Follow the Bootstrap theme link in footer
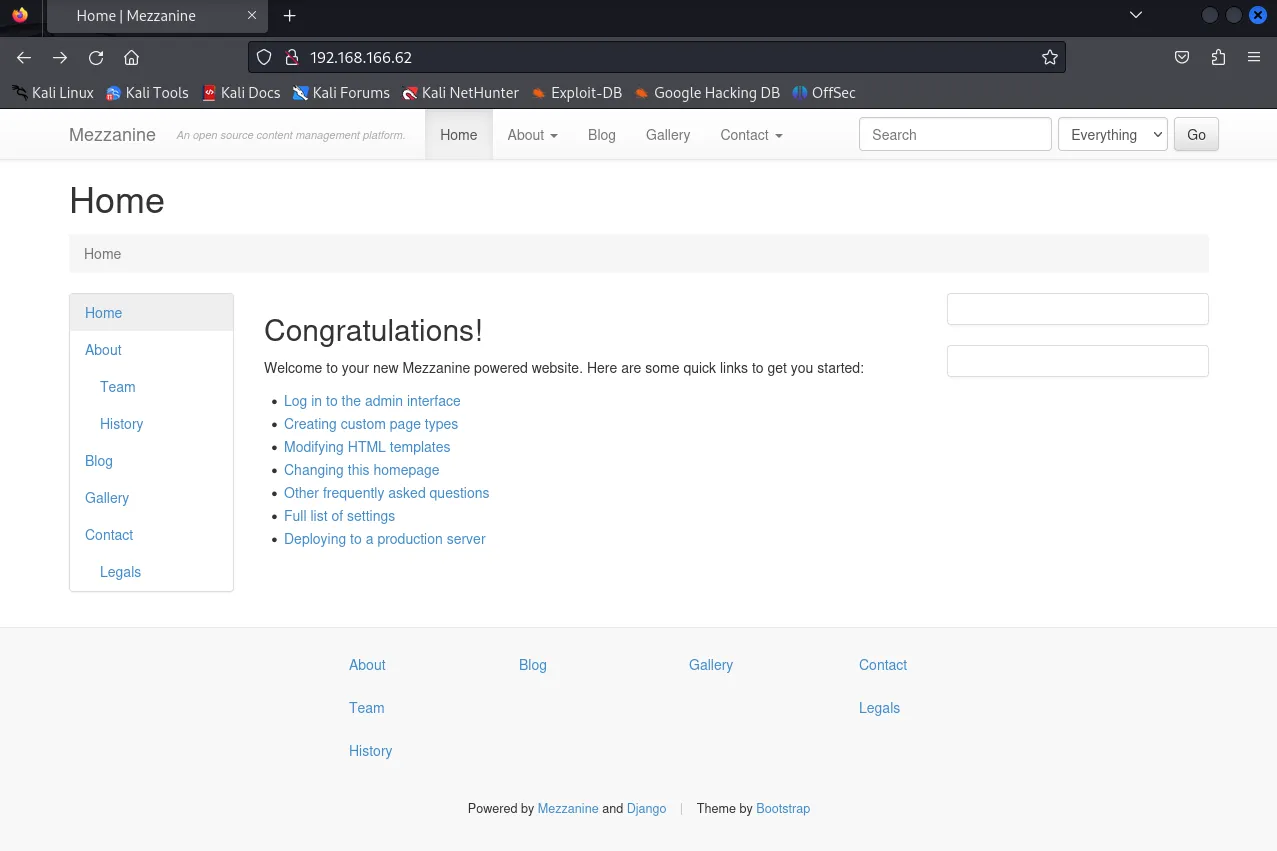 (783, 809)
